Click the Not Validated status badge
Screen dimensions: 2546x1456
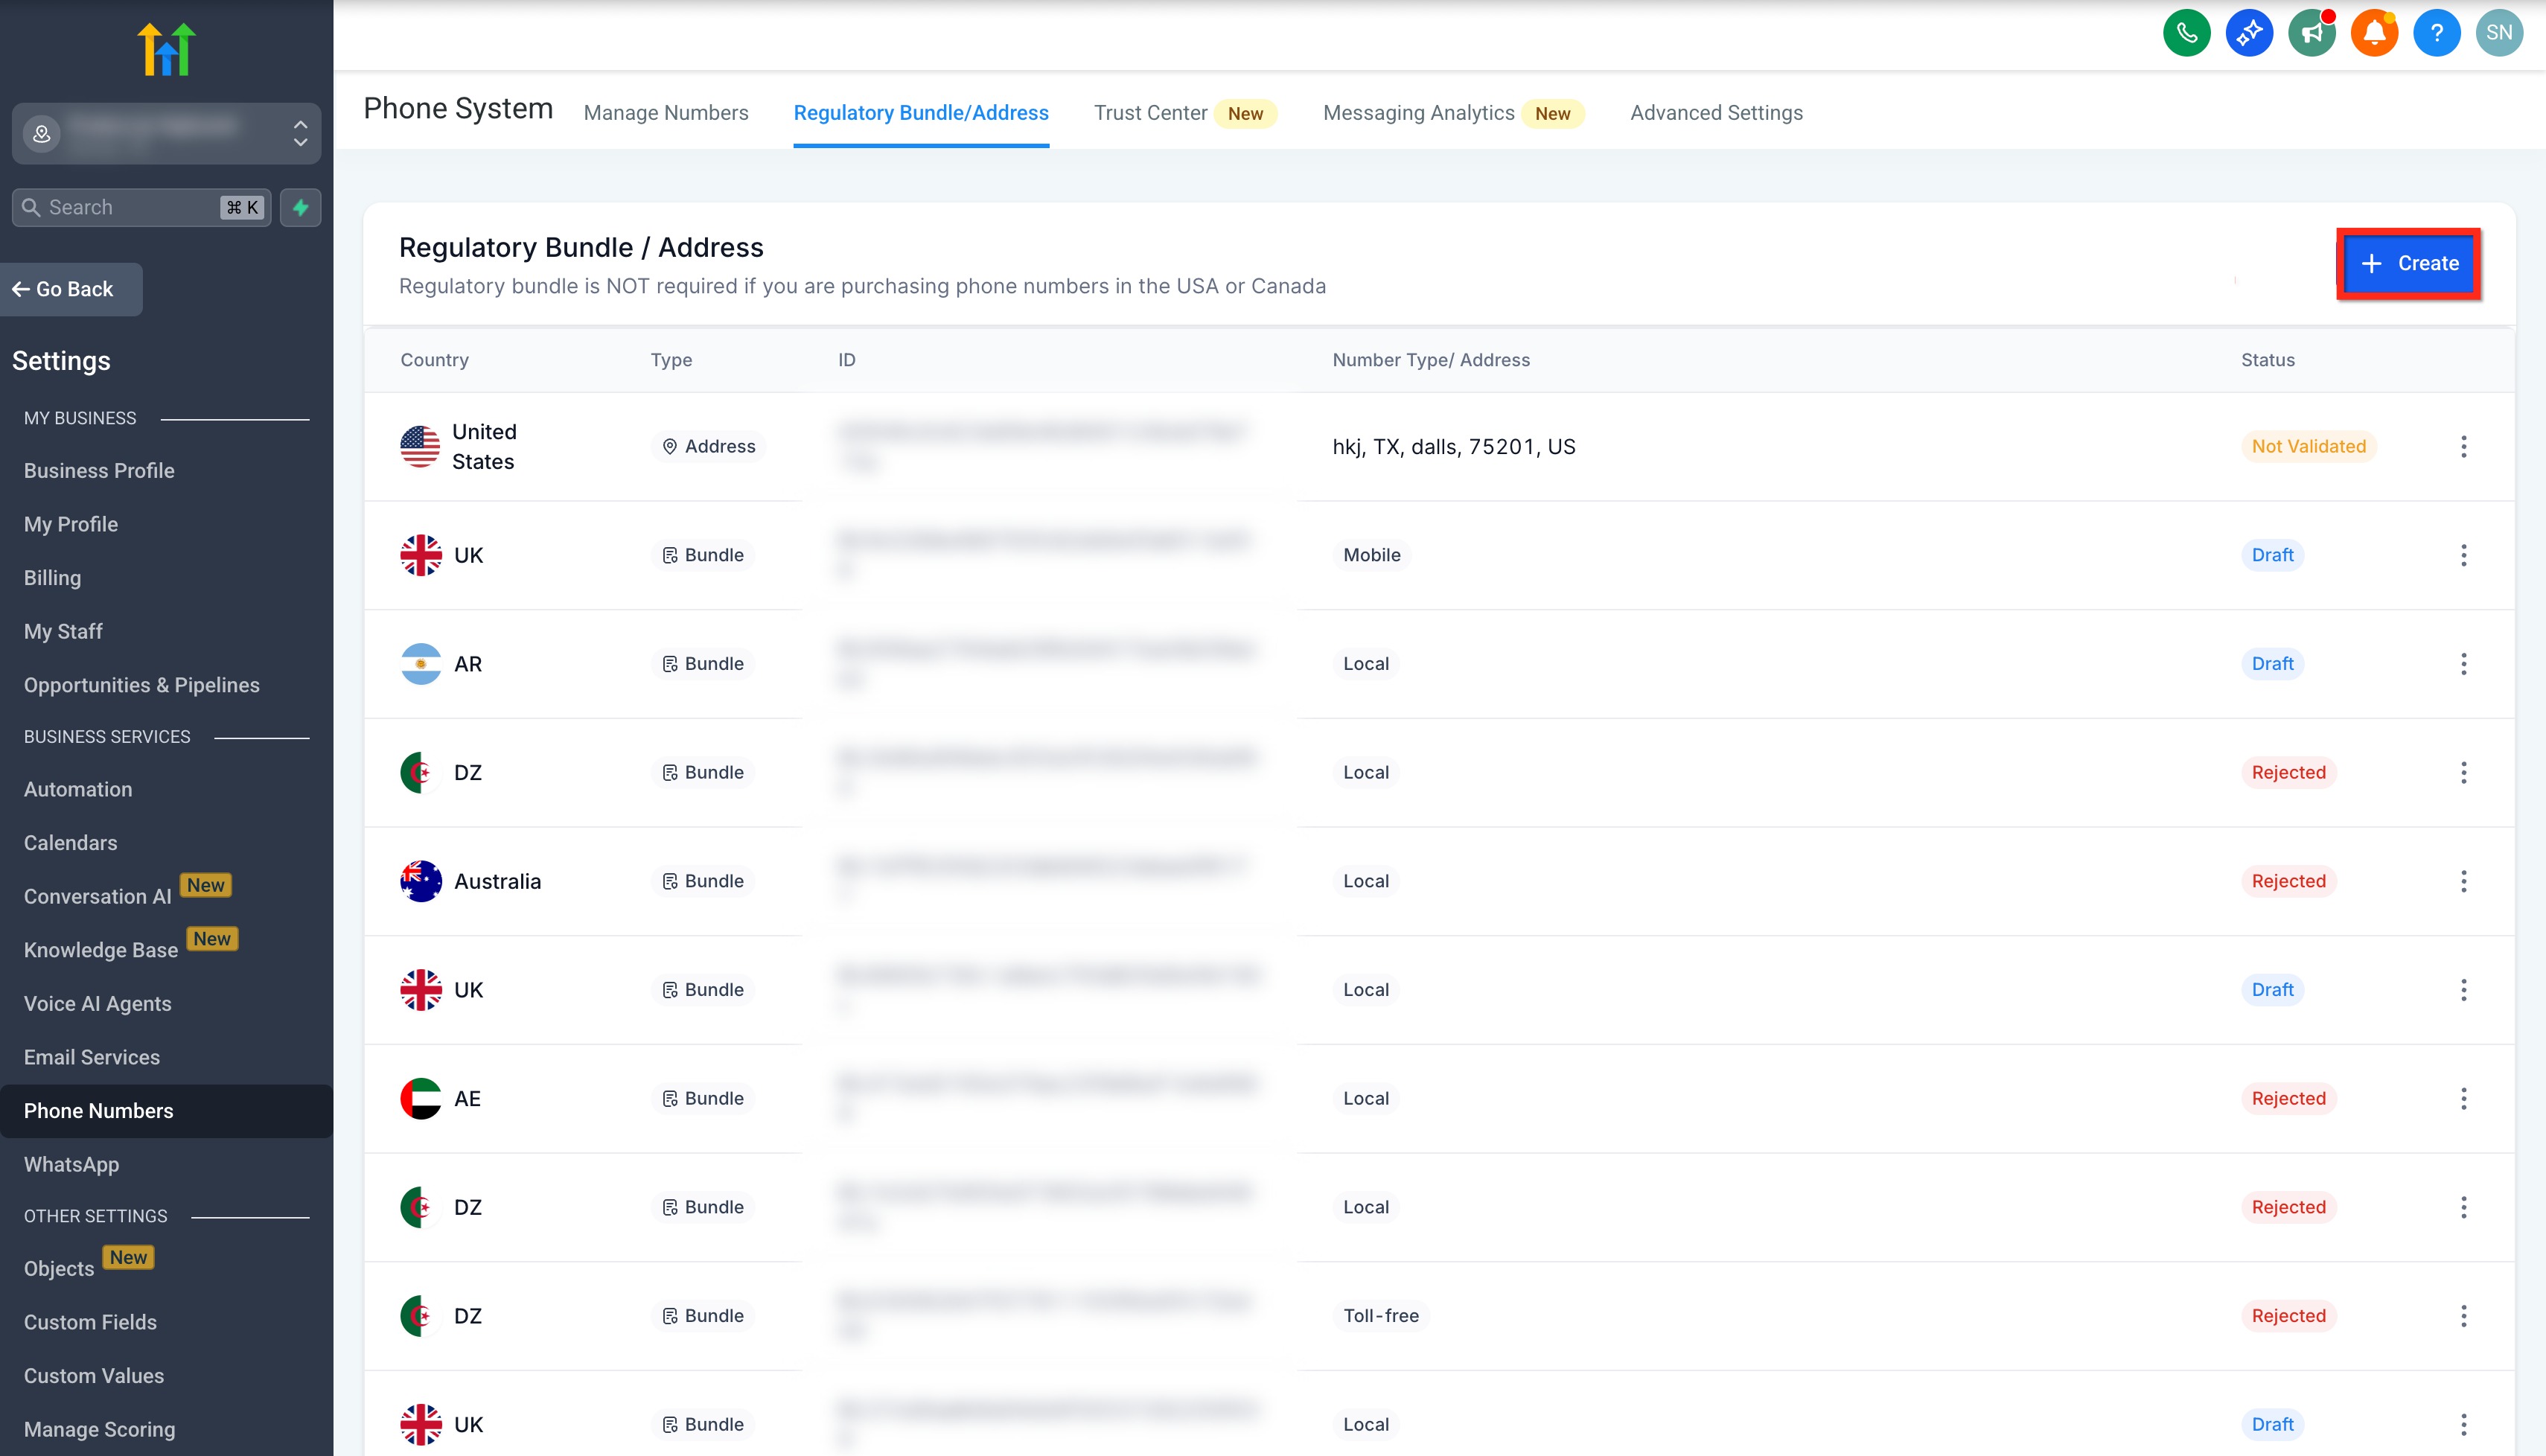pos(2308,446)
